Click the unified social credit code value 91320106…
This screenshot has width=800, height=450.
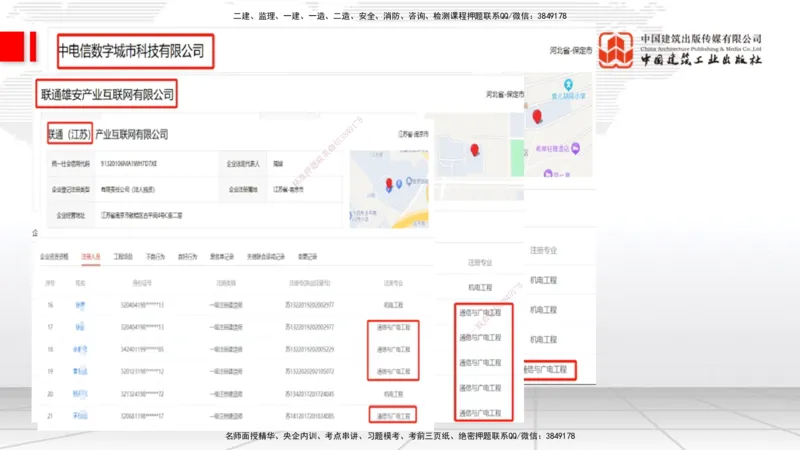[129, 164]
